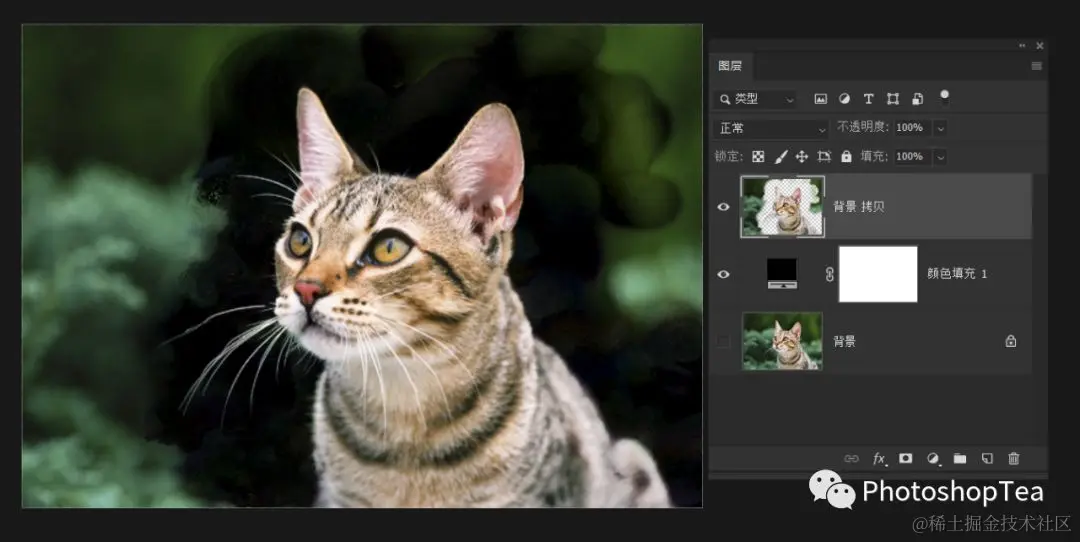The image size is (1080, 542).
Task: Select the 颜色填充 1 layer name
Action: coord(957,274)
